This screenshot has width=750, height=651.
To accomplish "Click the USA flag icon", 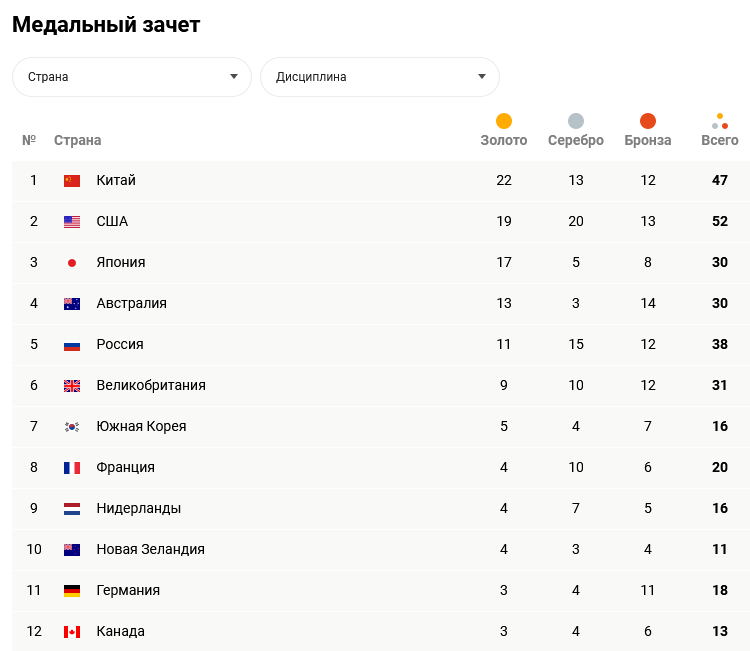I will click(x=72, y=222).
